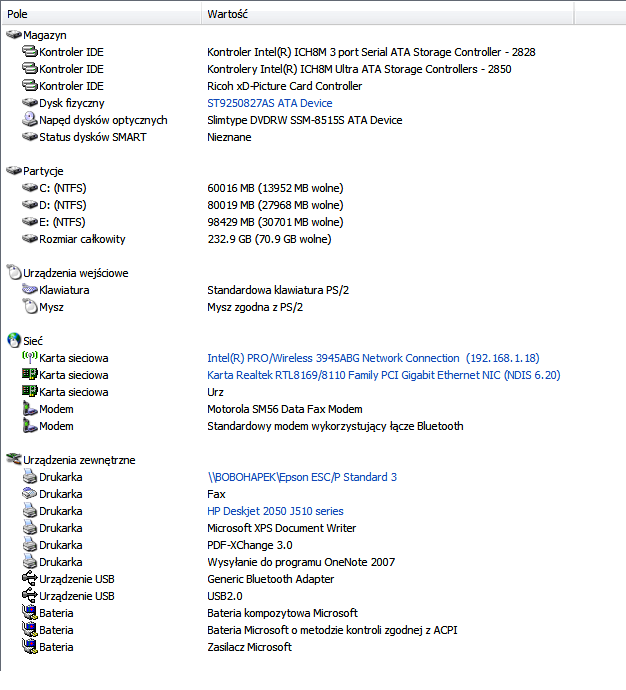Click the Klawiatura keyboard icon

point(30,290)
